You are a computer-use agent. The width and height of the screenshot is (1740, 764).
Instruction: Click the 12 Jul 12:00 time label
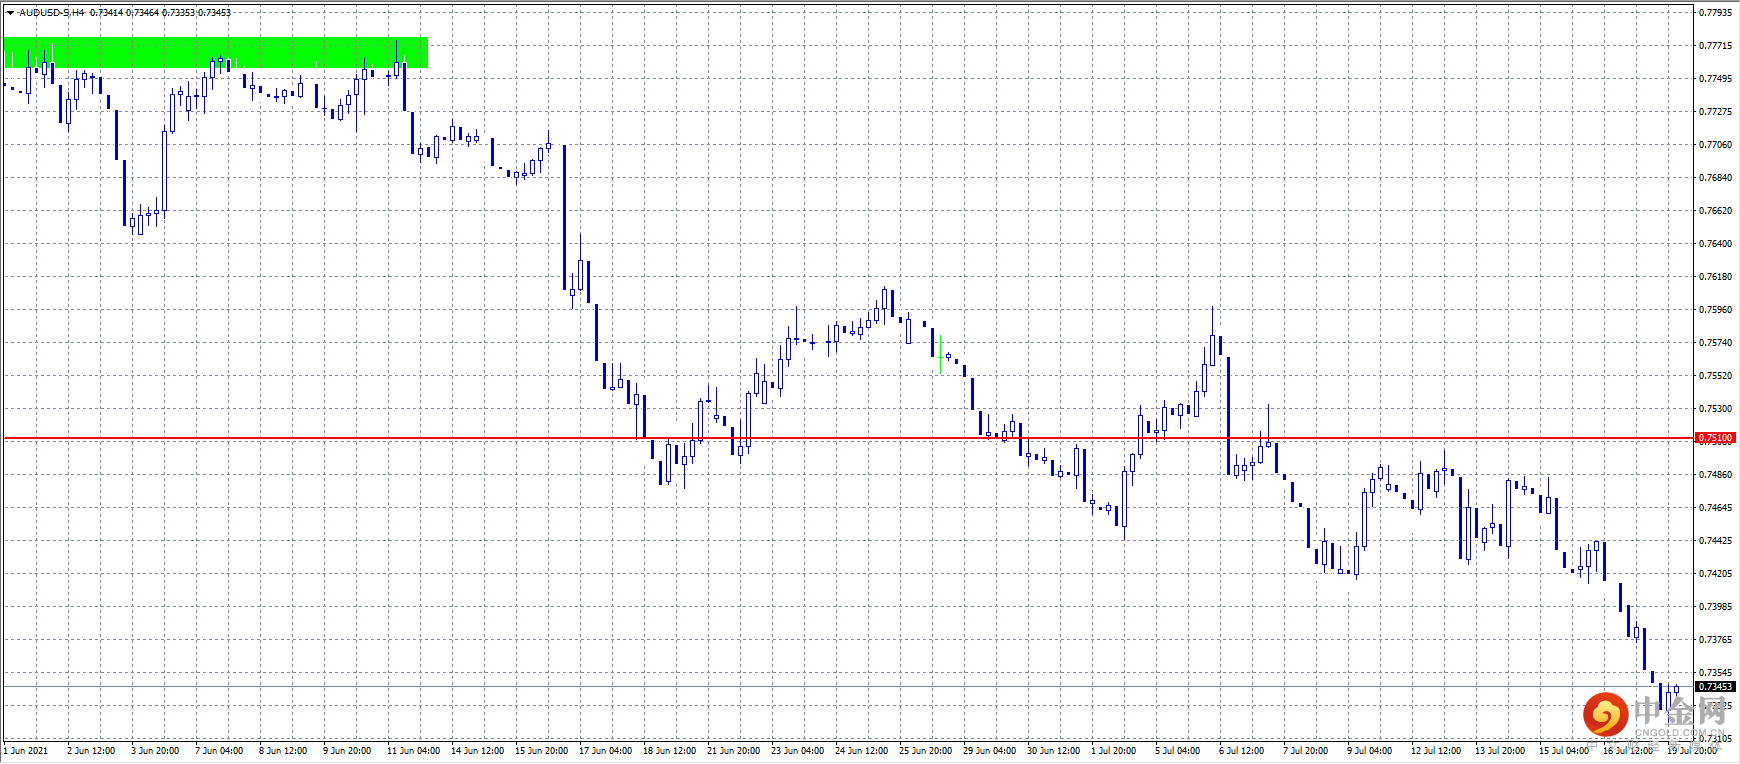(1435, 751)
